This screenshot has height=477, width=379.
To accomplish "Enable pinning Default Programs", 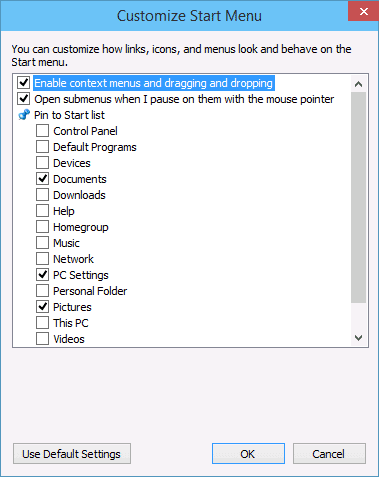I will tap(42, 147).
